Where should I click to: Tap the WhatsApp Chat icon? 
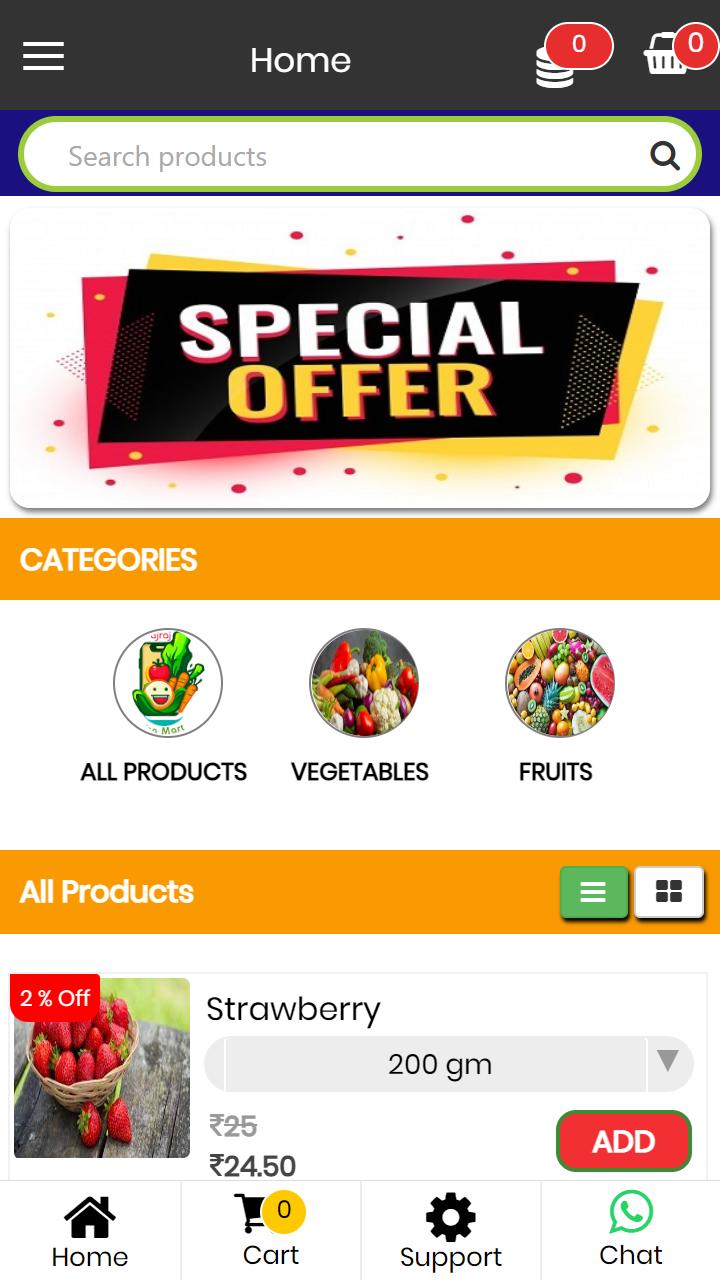coord(631,1212)
